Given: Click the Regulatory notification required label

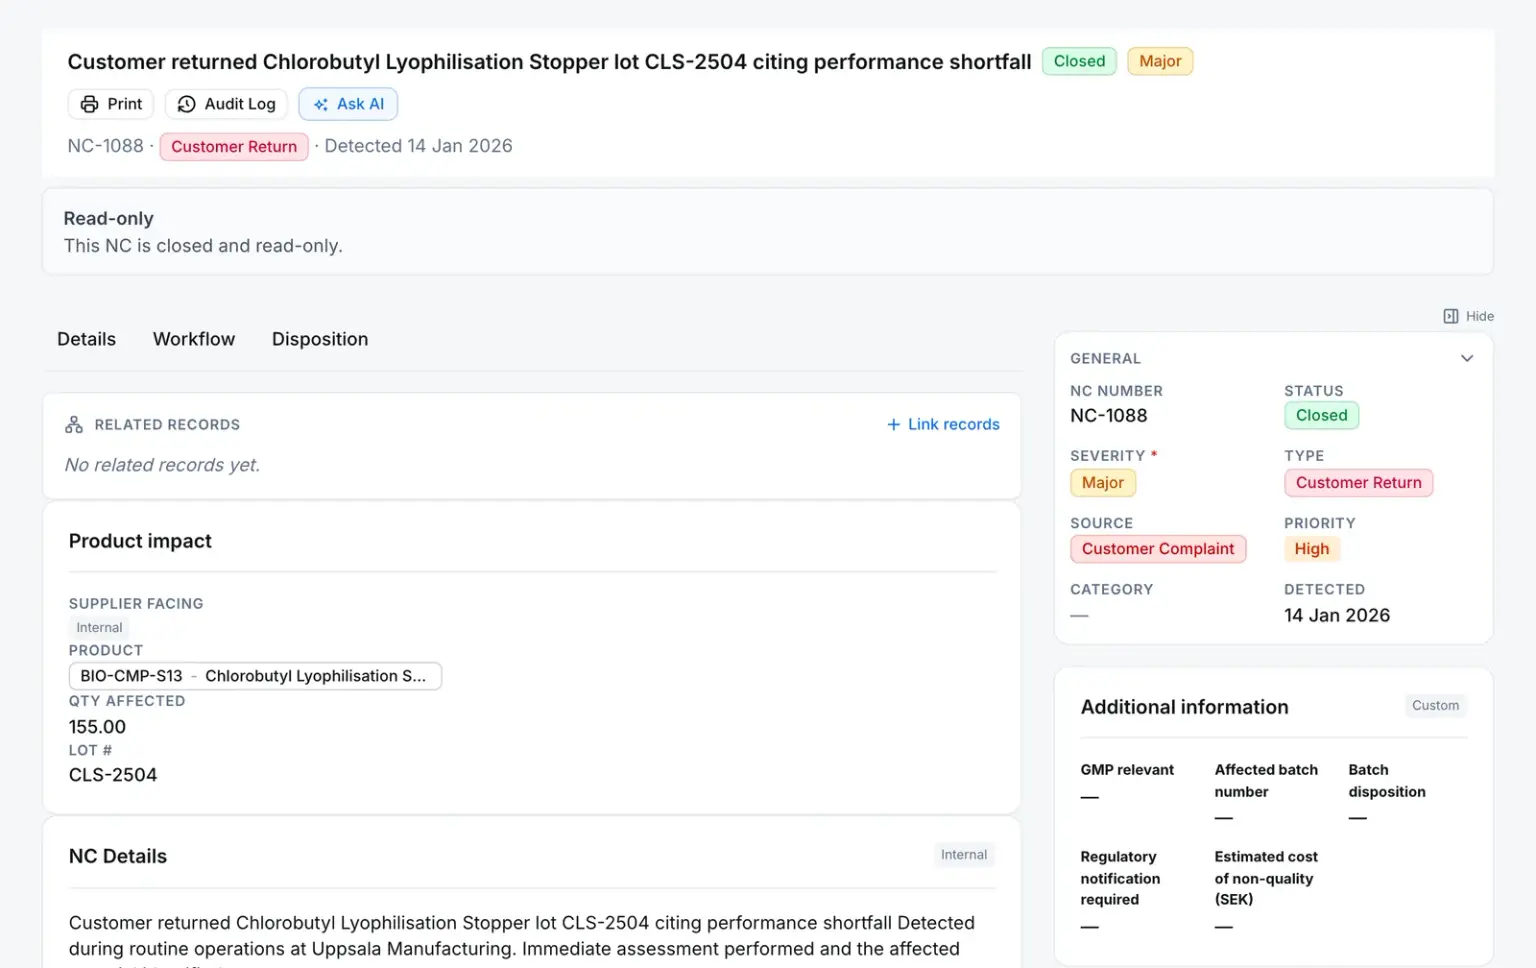Looking at the screenshot, I should (x=1120, y=878).
